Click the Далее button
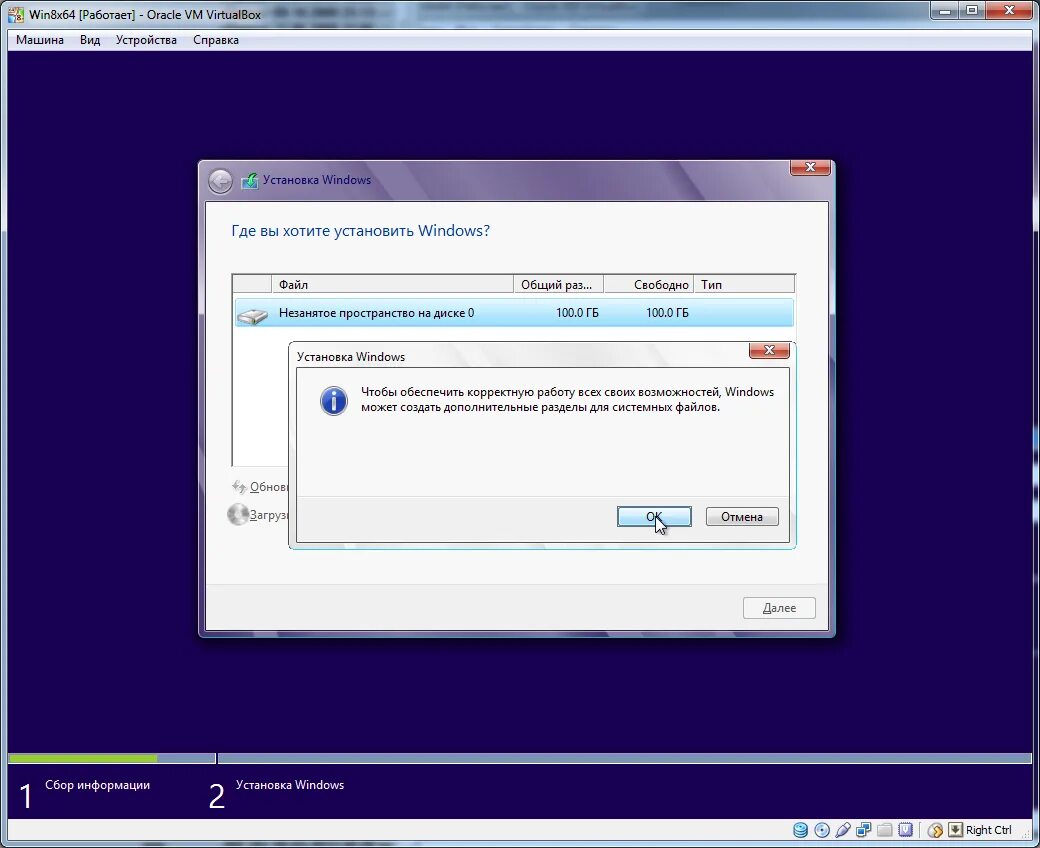 [x=779, y=608]
